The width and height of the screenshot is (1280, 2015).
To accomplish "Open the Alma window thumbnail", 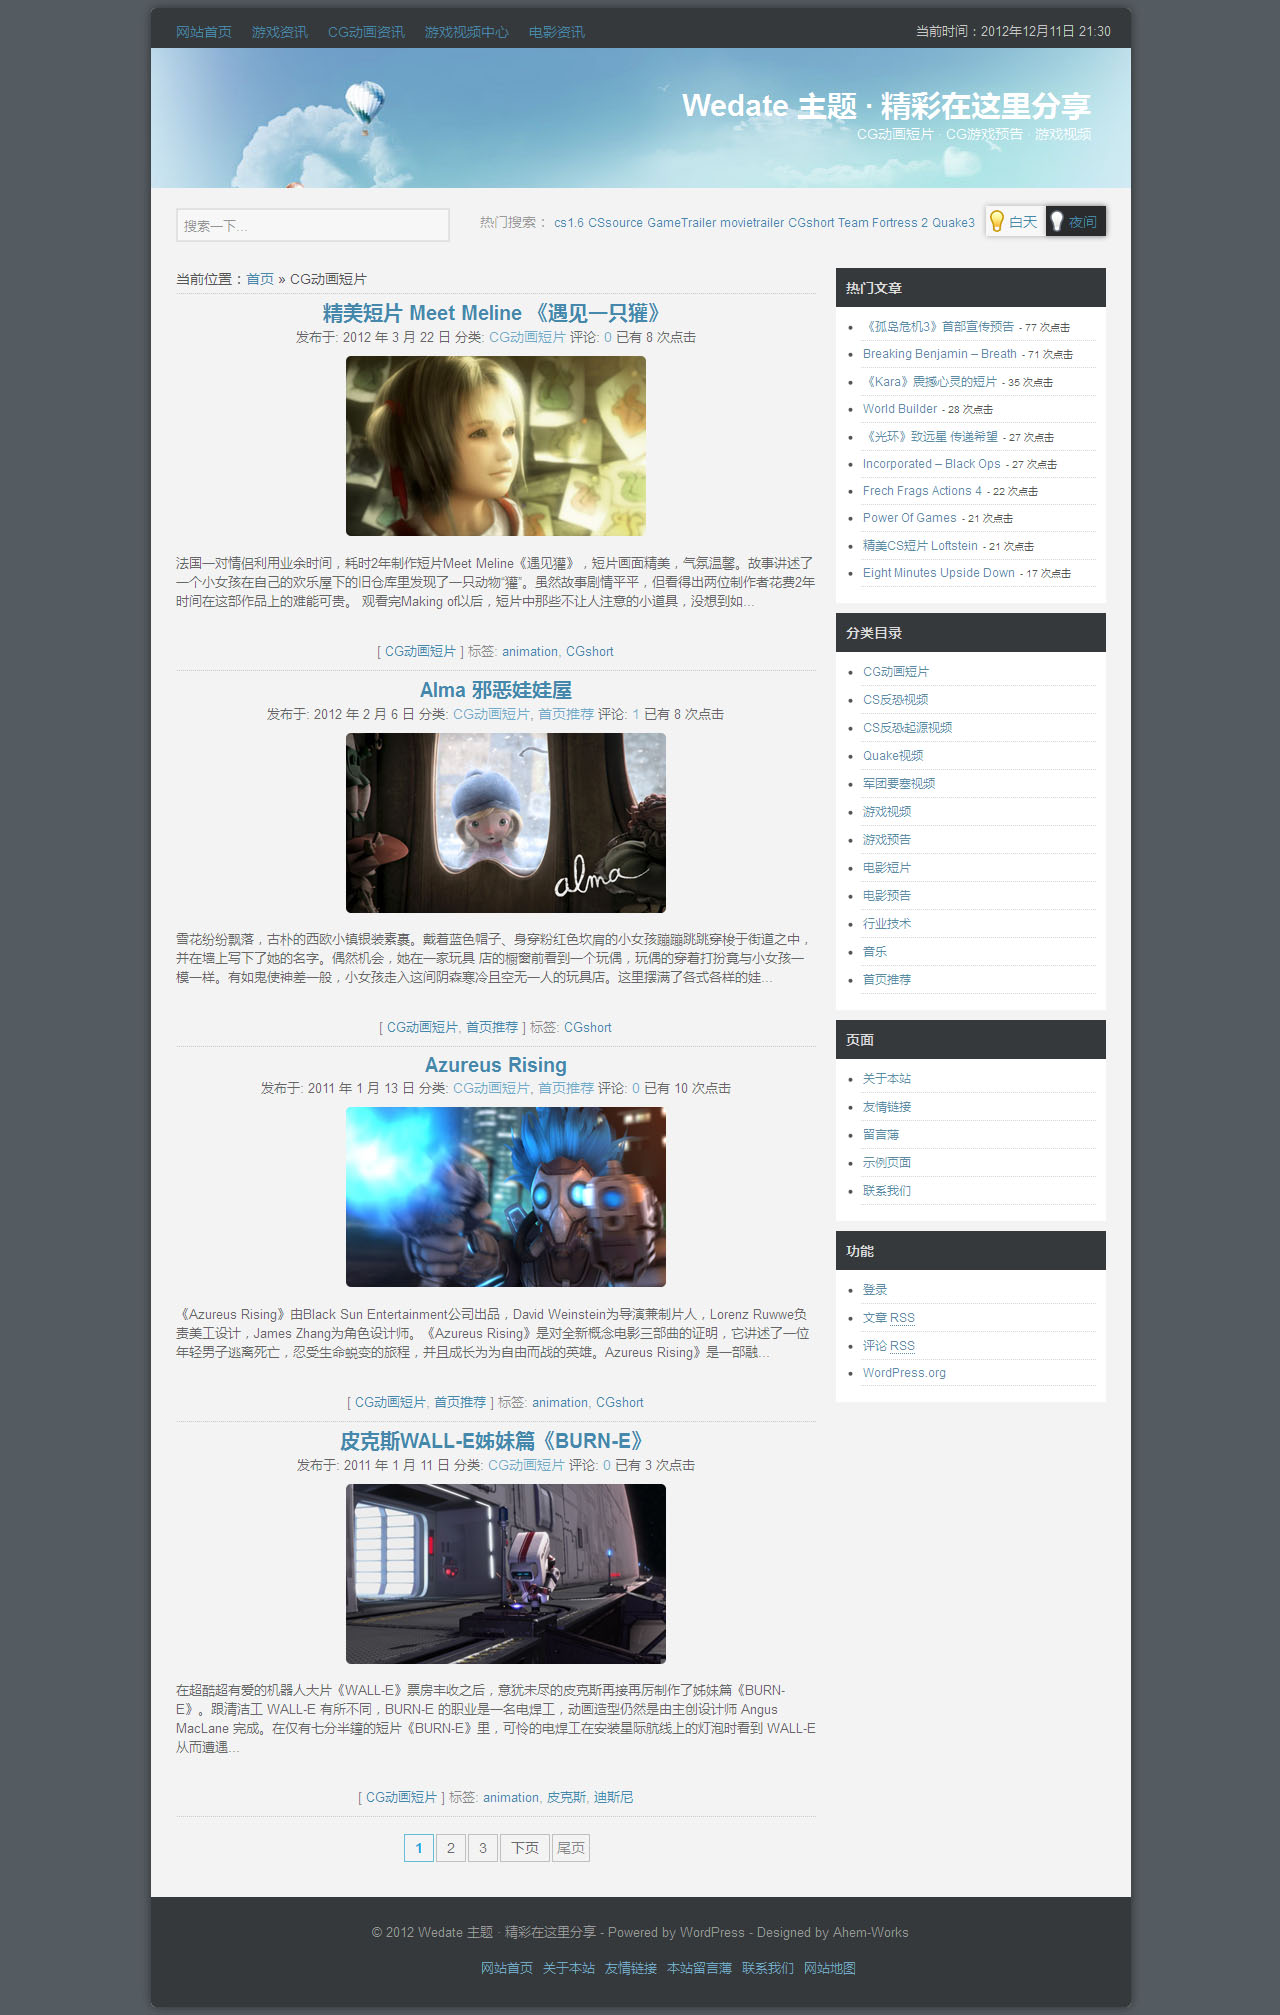I will point(506,823).
